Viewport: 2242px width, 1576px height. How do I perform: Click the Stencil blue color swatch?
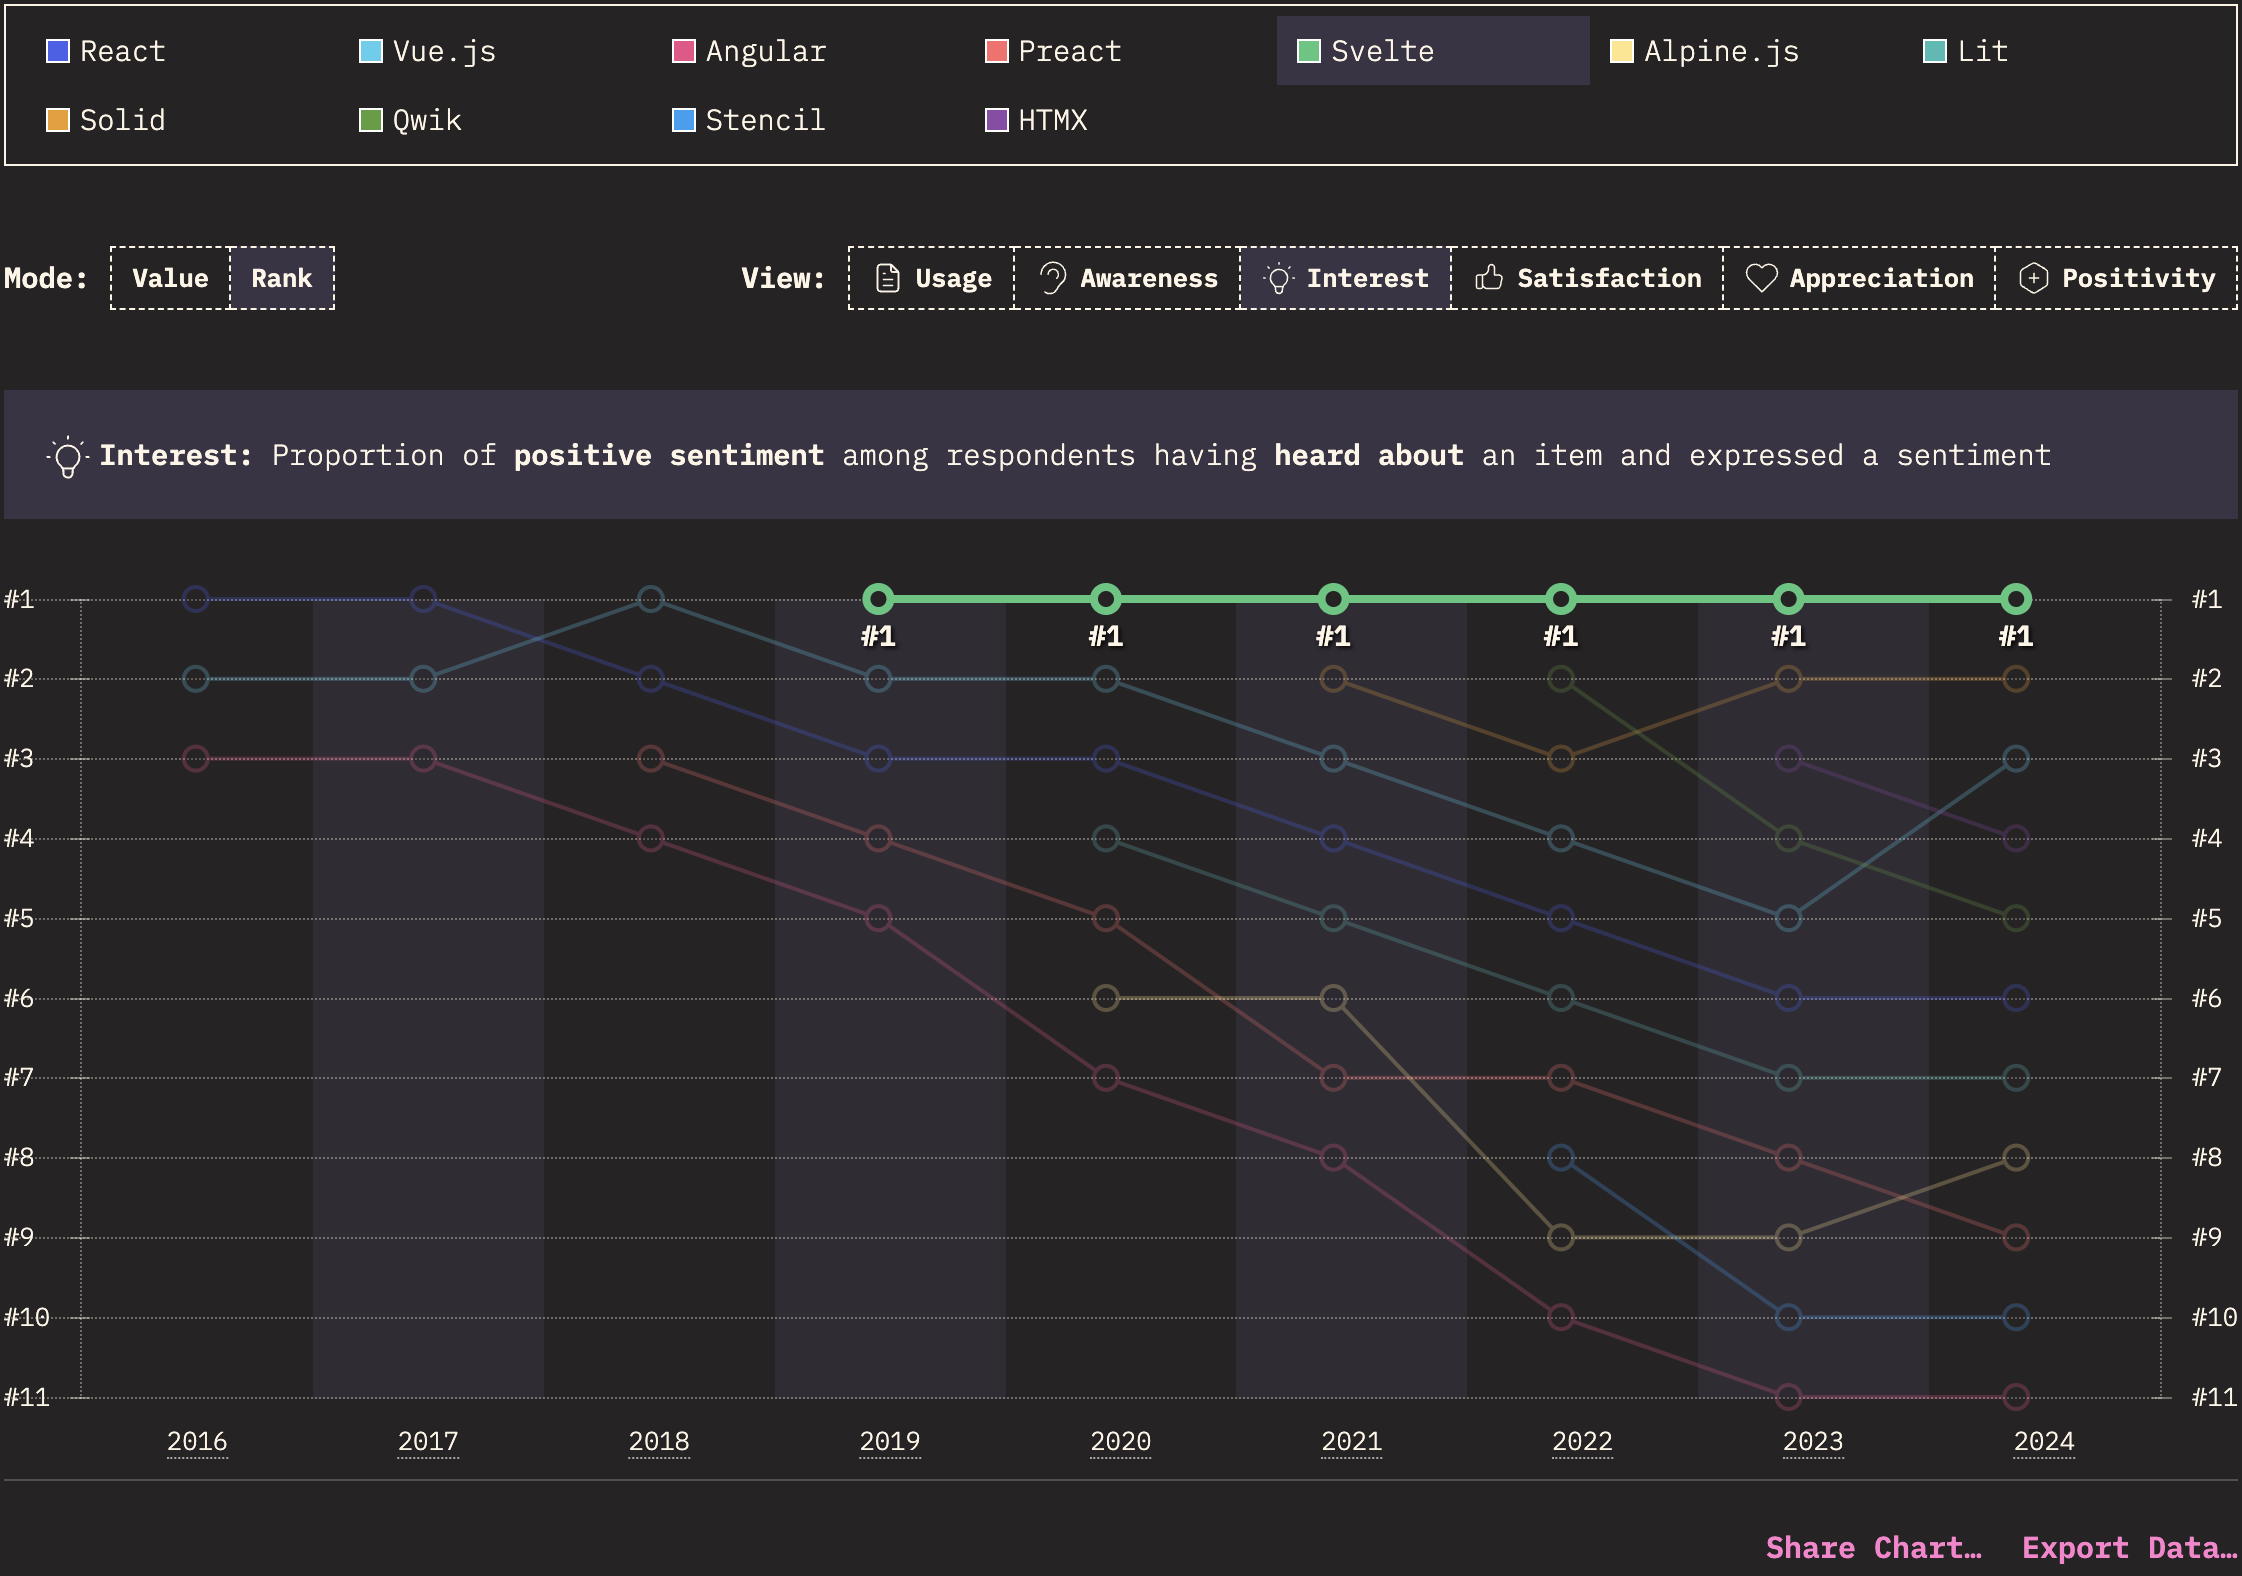click(684, 120)
